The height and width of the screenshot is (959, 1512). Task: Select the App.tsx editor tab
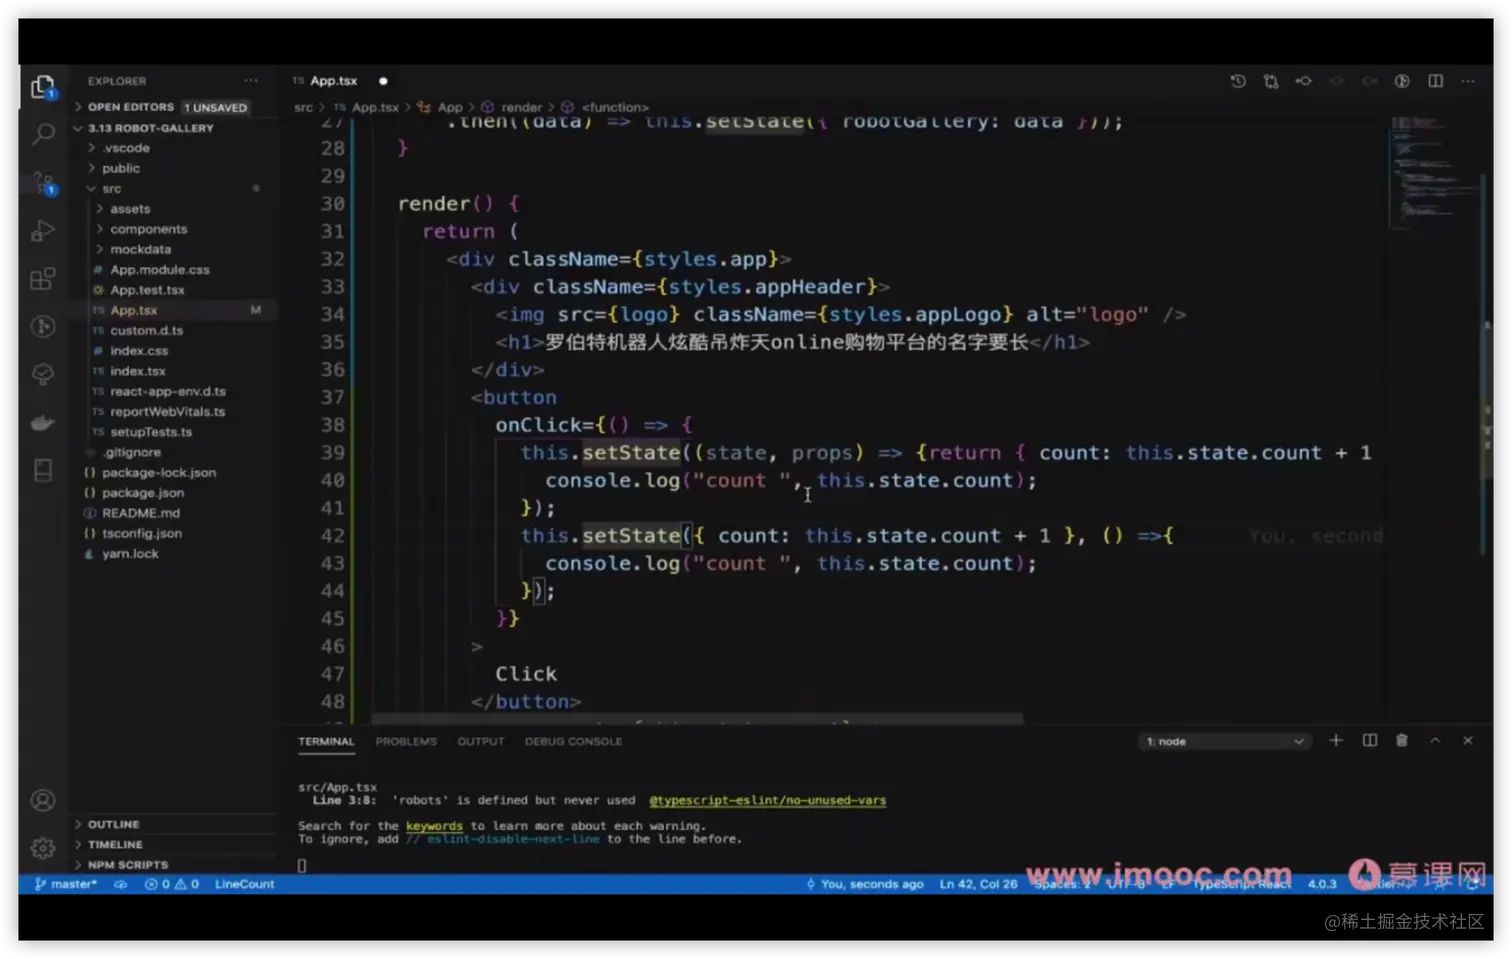coord(334,81)
